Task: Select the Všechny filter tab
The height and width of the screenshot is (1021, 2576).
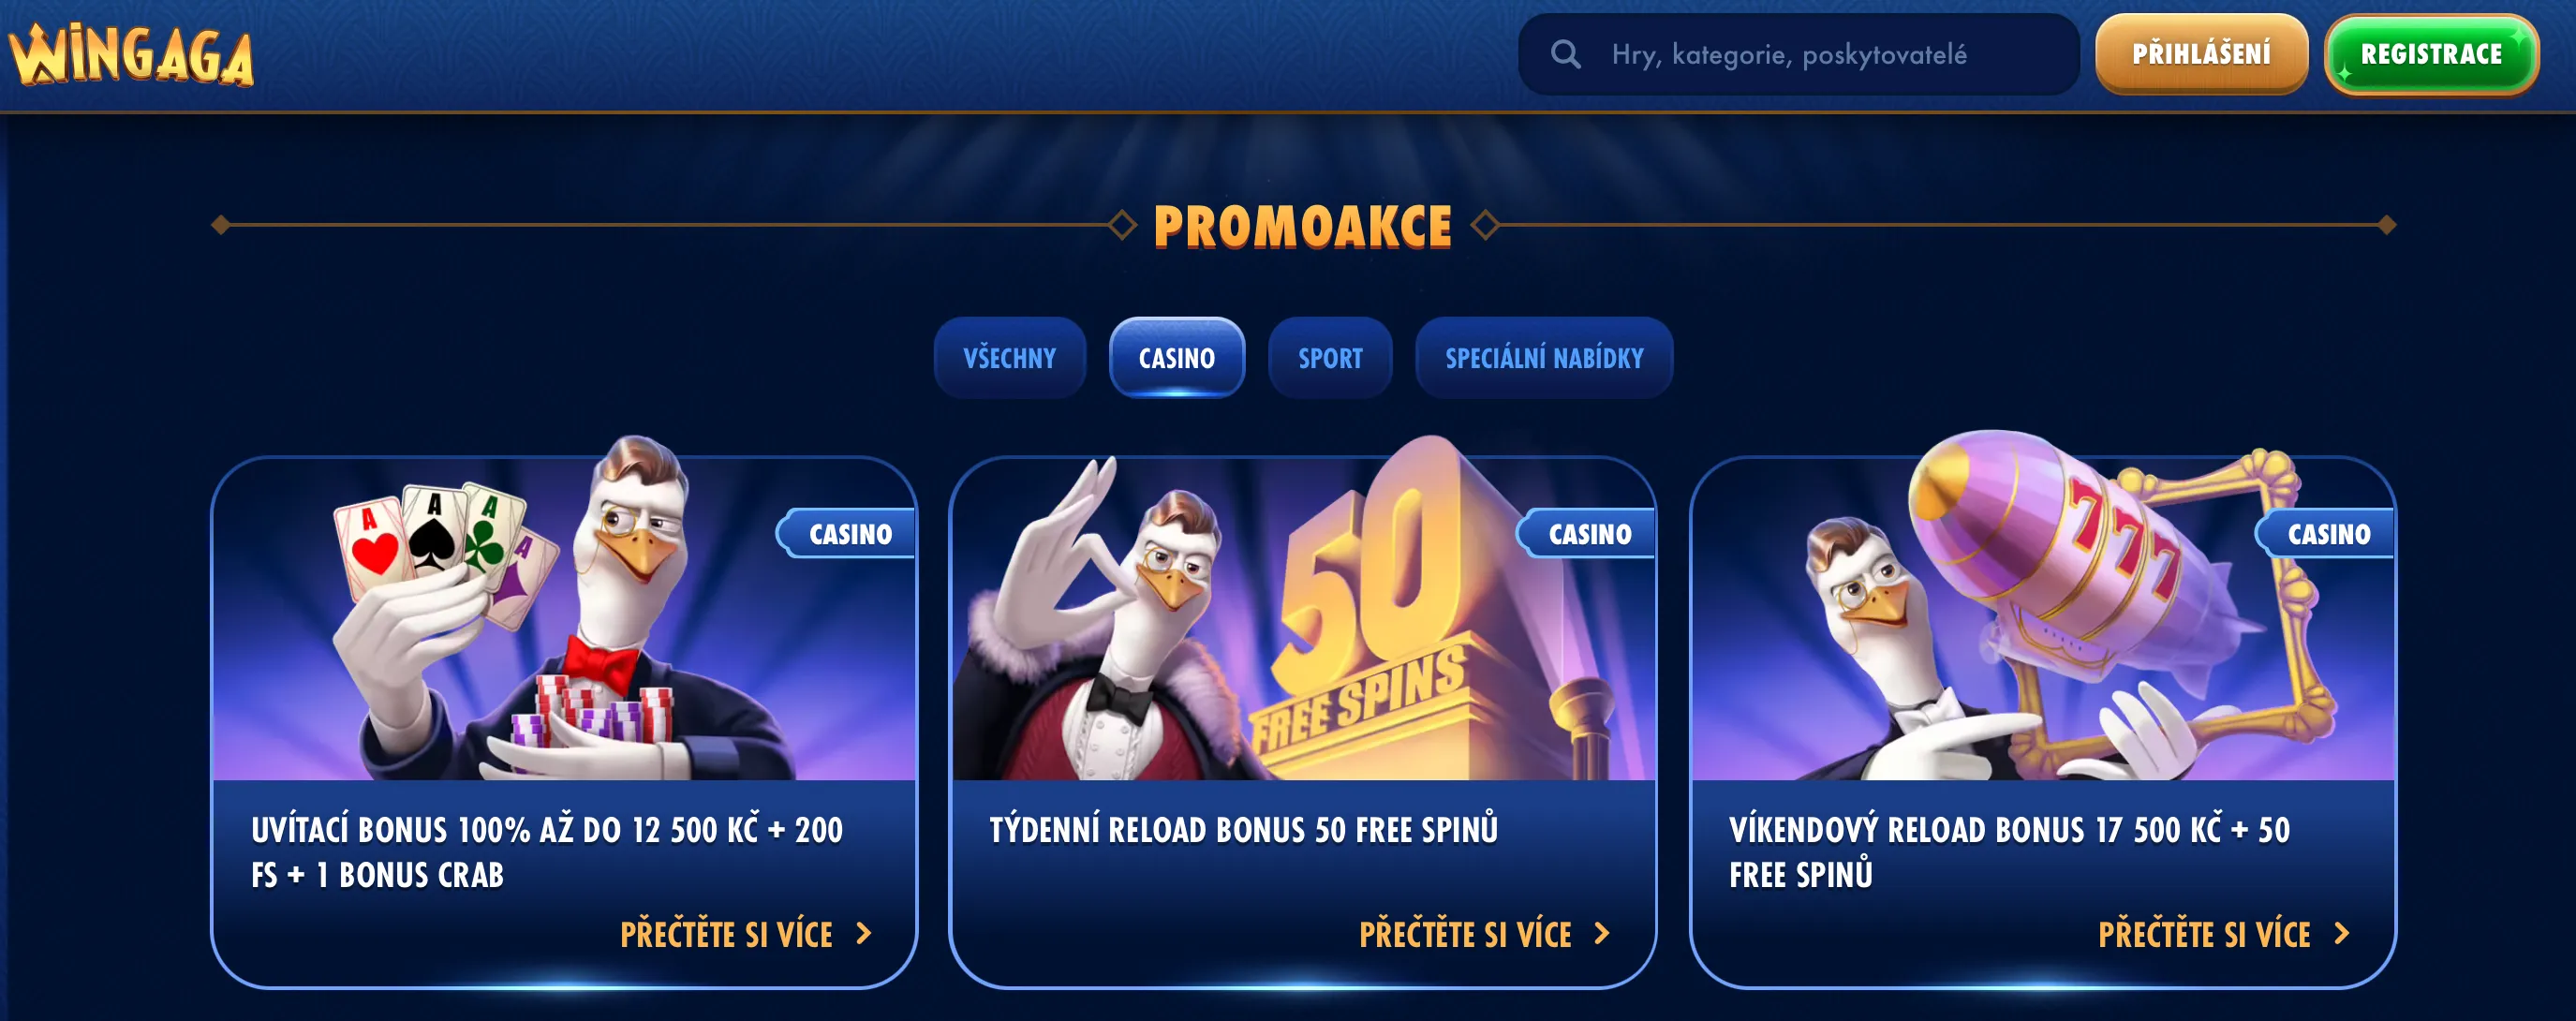Action: click(1009, 358)
